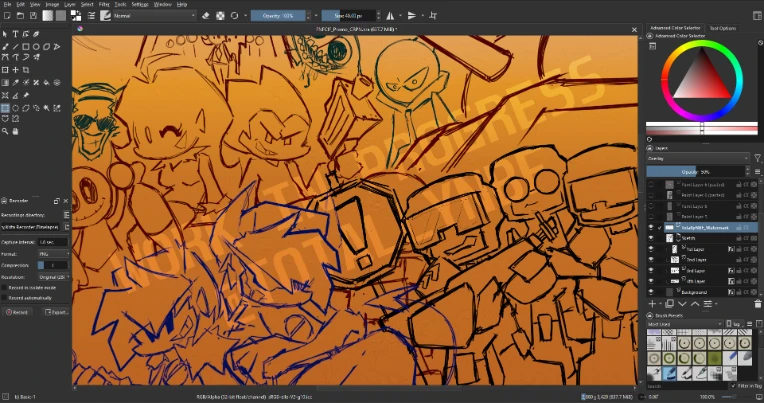Reload original brush preset icon
764x403 pixels.
pos(234,16)
